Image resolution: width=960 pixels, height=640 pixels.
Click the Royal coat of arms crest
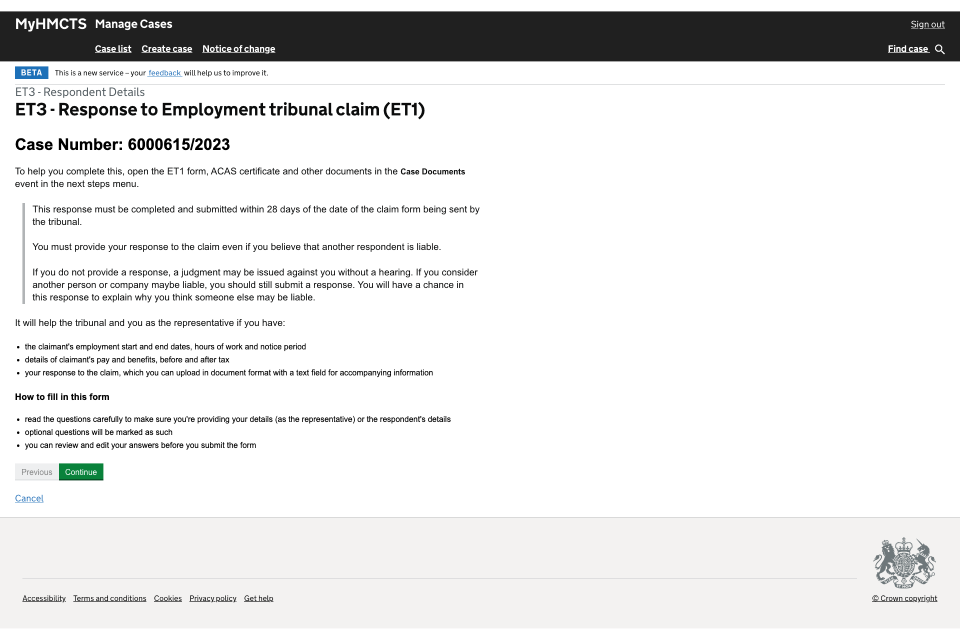tap(904, 563)
